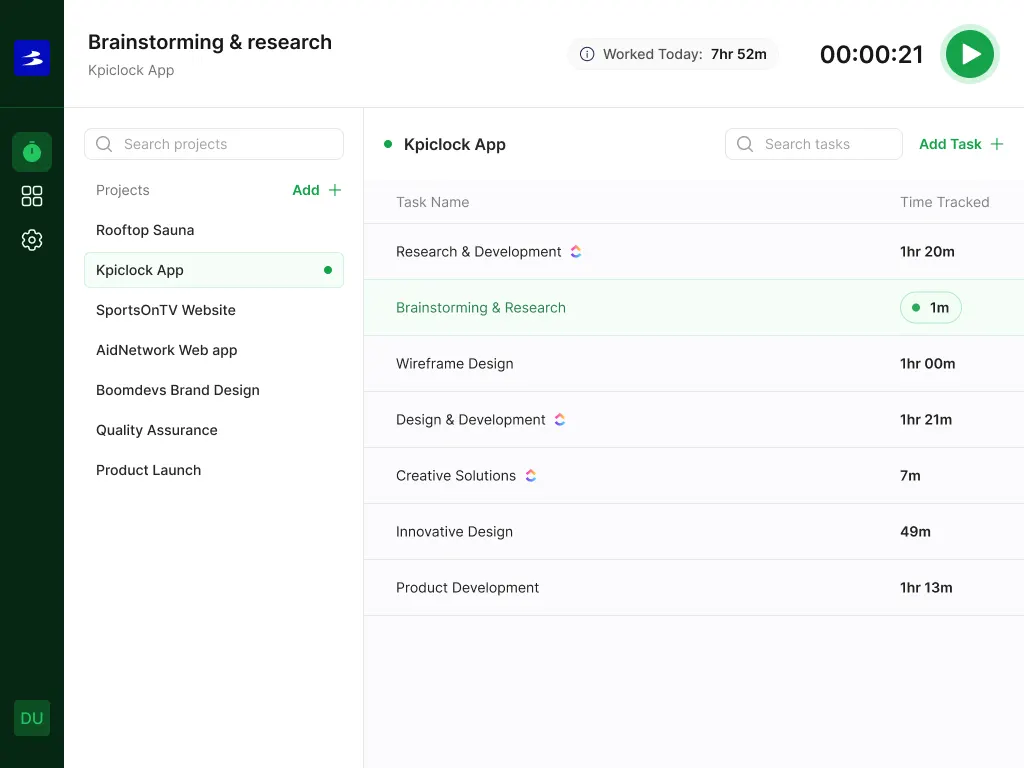The height and width of the screenshot is (768, 1024).
Task: Click the info icon beside Worked Today
Action: [587, 54]
